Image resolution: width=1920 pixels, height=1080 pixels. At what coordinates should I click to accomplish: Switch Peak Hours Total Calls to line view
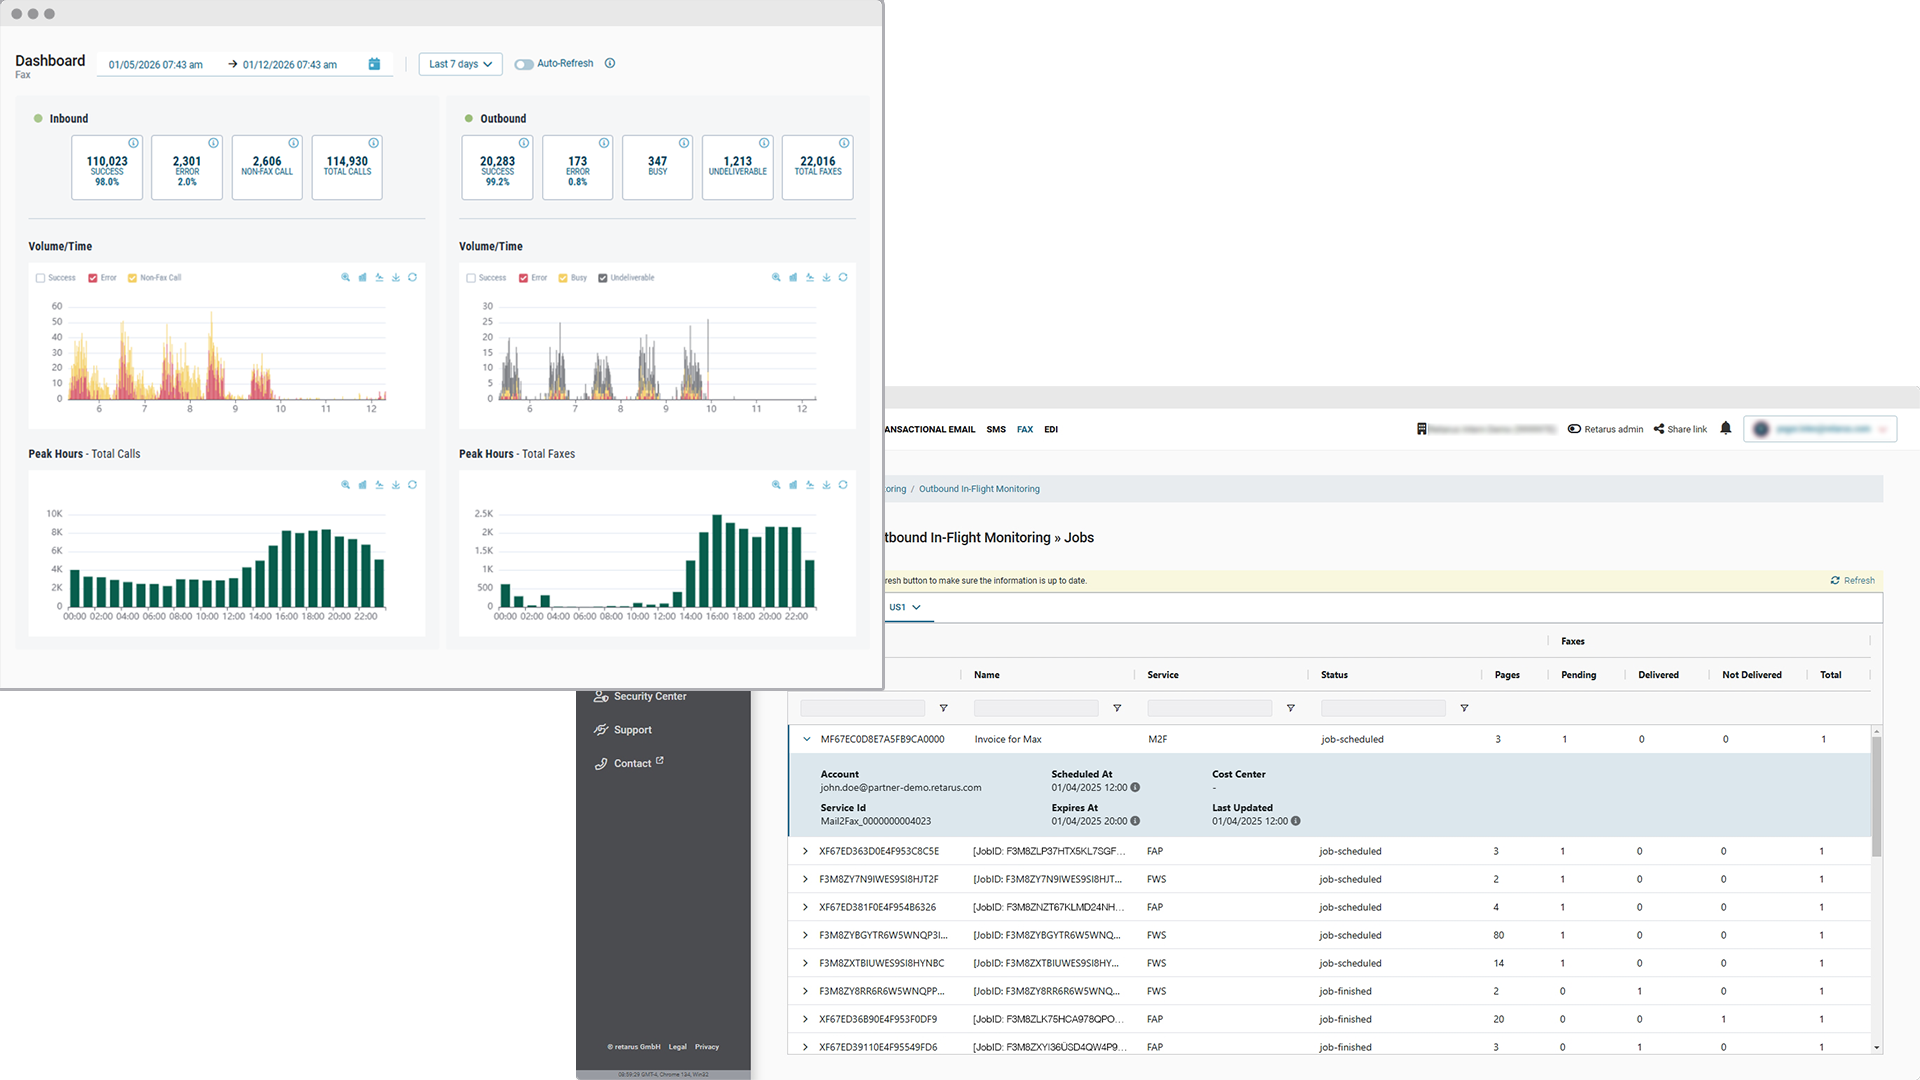(379, 485)
